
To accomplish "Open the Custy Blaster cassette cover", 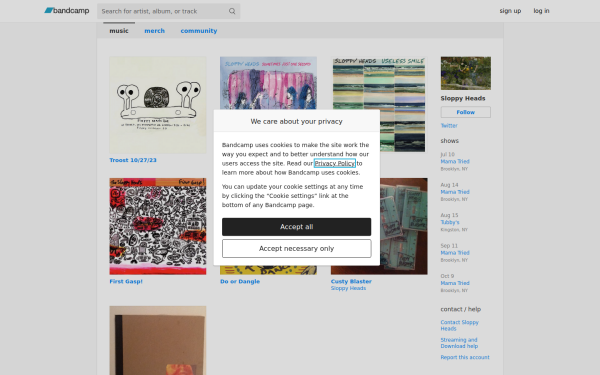I will [x=404, y=226].
